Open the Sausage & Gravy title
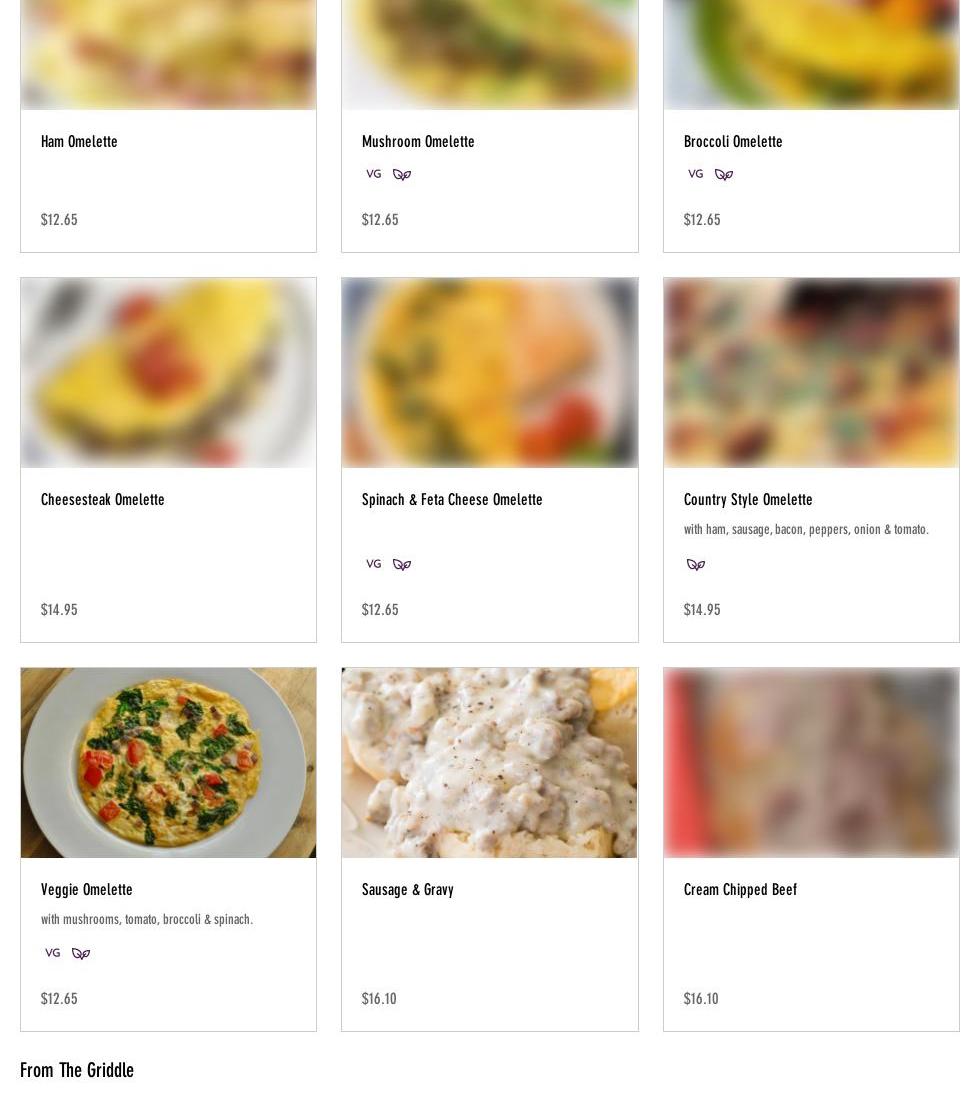The height and width of the screenshot is (1093, 965). coord(407,890)
